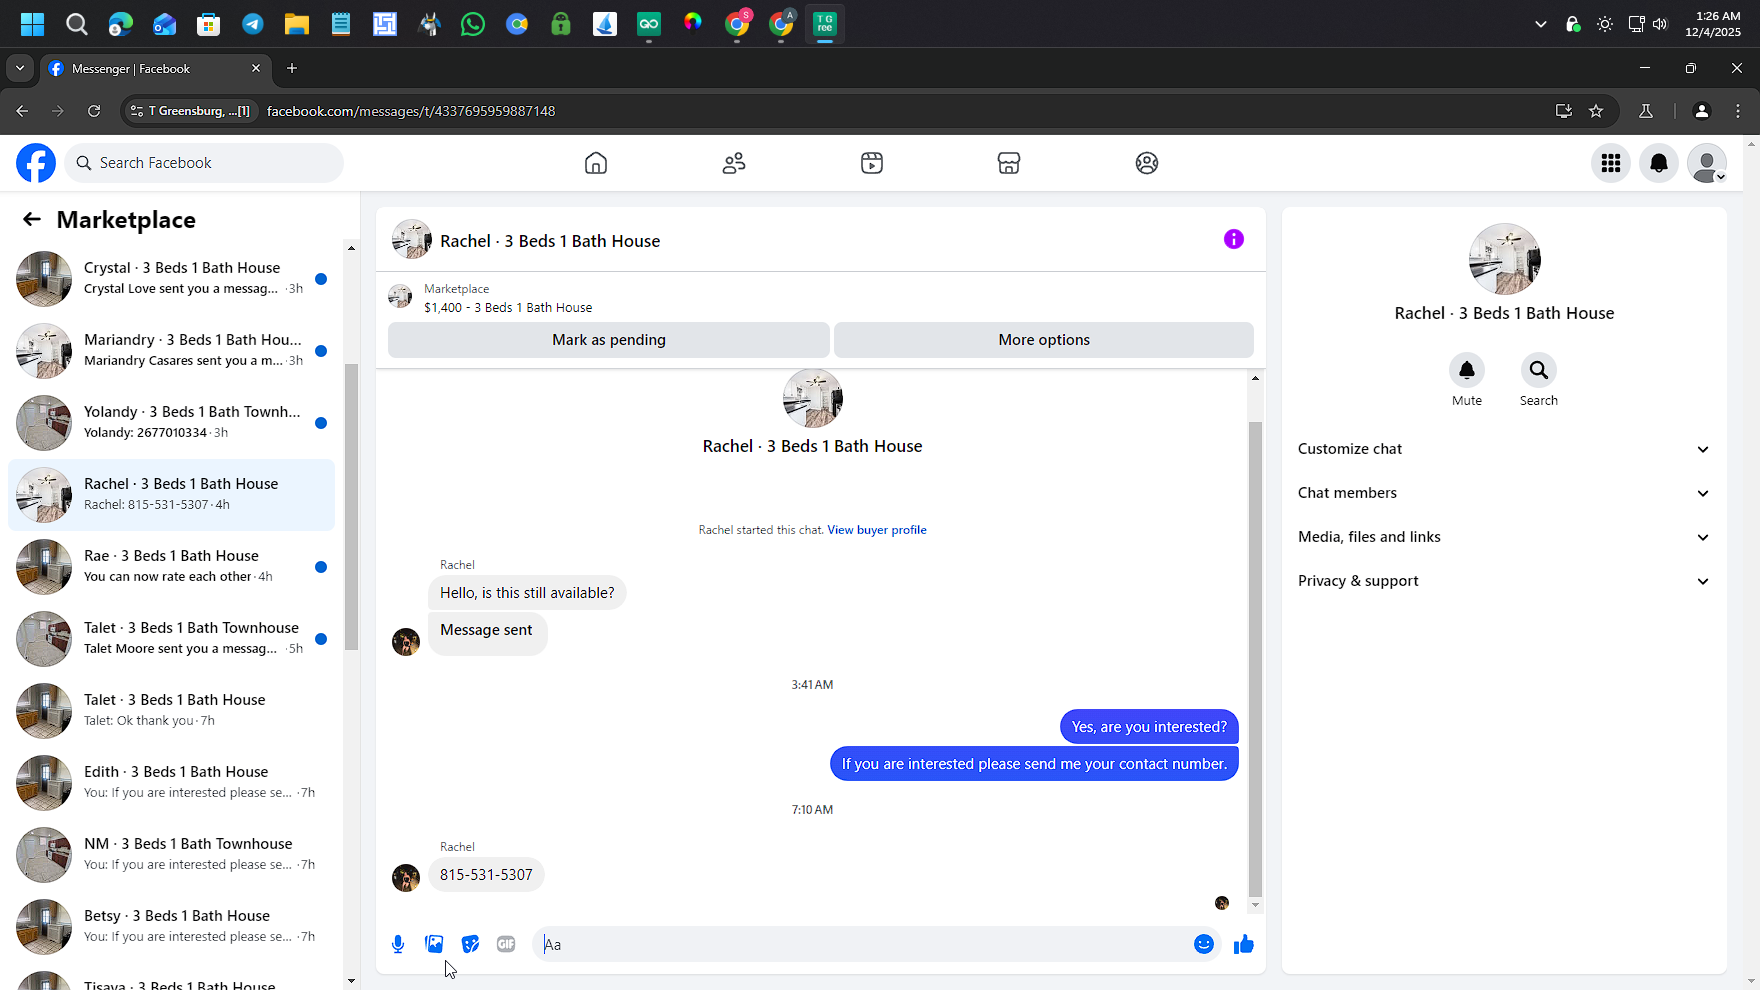The width and height of the screenshot is (1760, 990).
Task: Show hidden system tray icons chevron
Action: (x=1541, y=24)
